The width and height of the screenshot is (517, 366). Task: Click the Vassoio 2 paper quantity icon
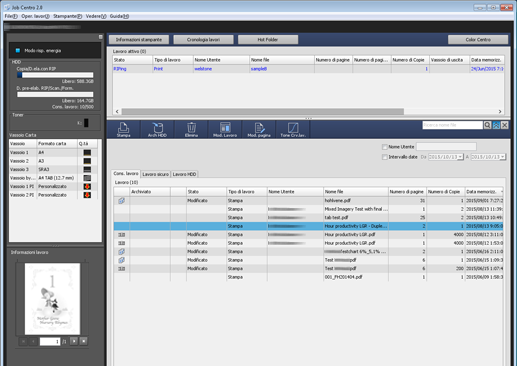[x=87, y=161]
